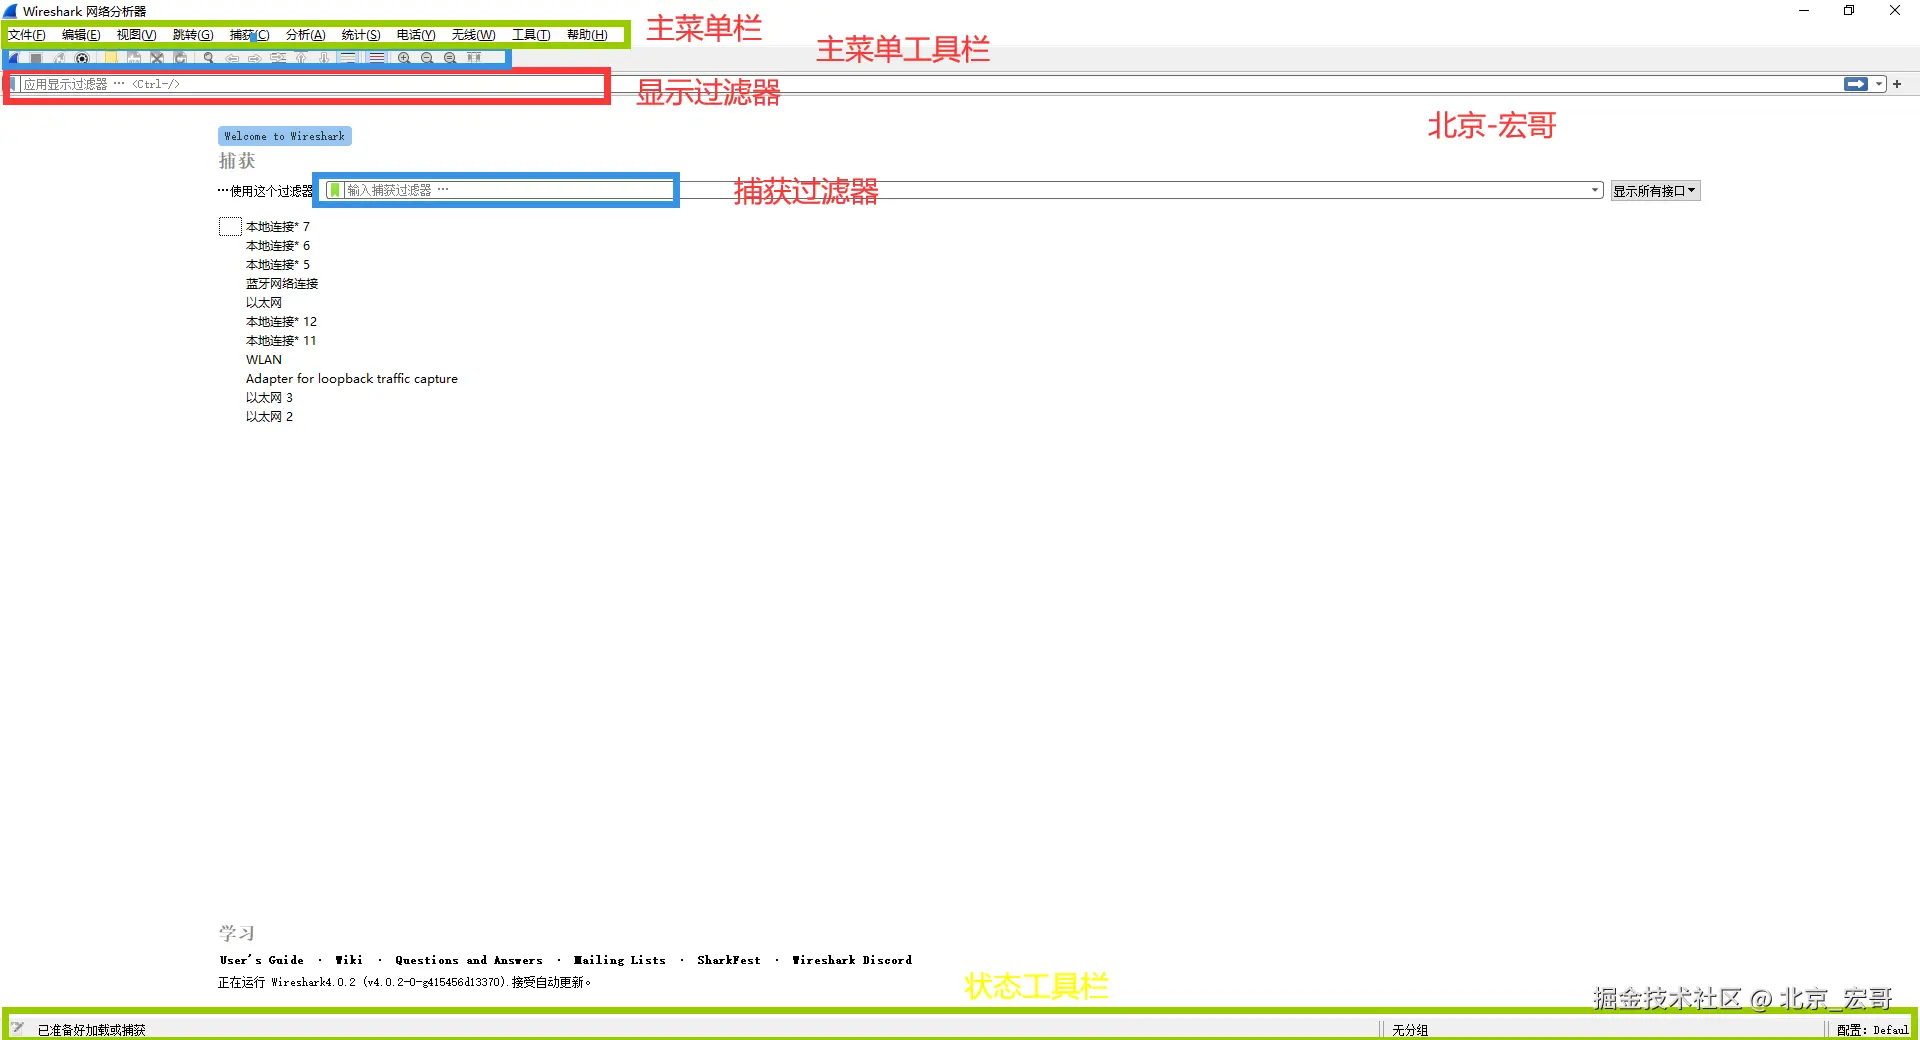Save the capture file from the toolbar

click(x=134, y=58)
